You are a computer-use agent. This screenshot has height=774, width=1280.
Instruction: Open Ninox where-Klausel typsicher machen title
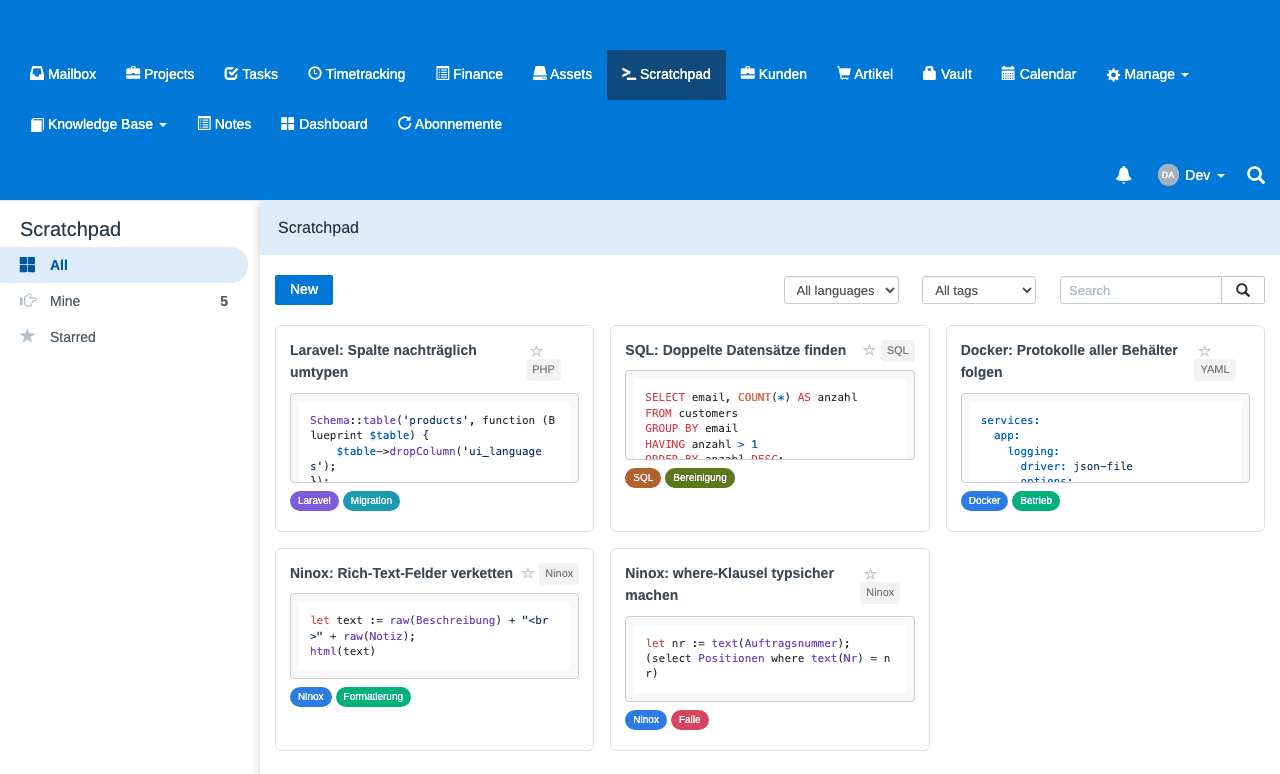pyautogui.click(x=729, y=584)
